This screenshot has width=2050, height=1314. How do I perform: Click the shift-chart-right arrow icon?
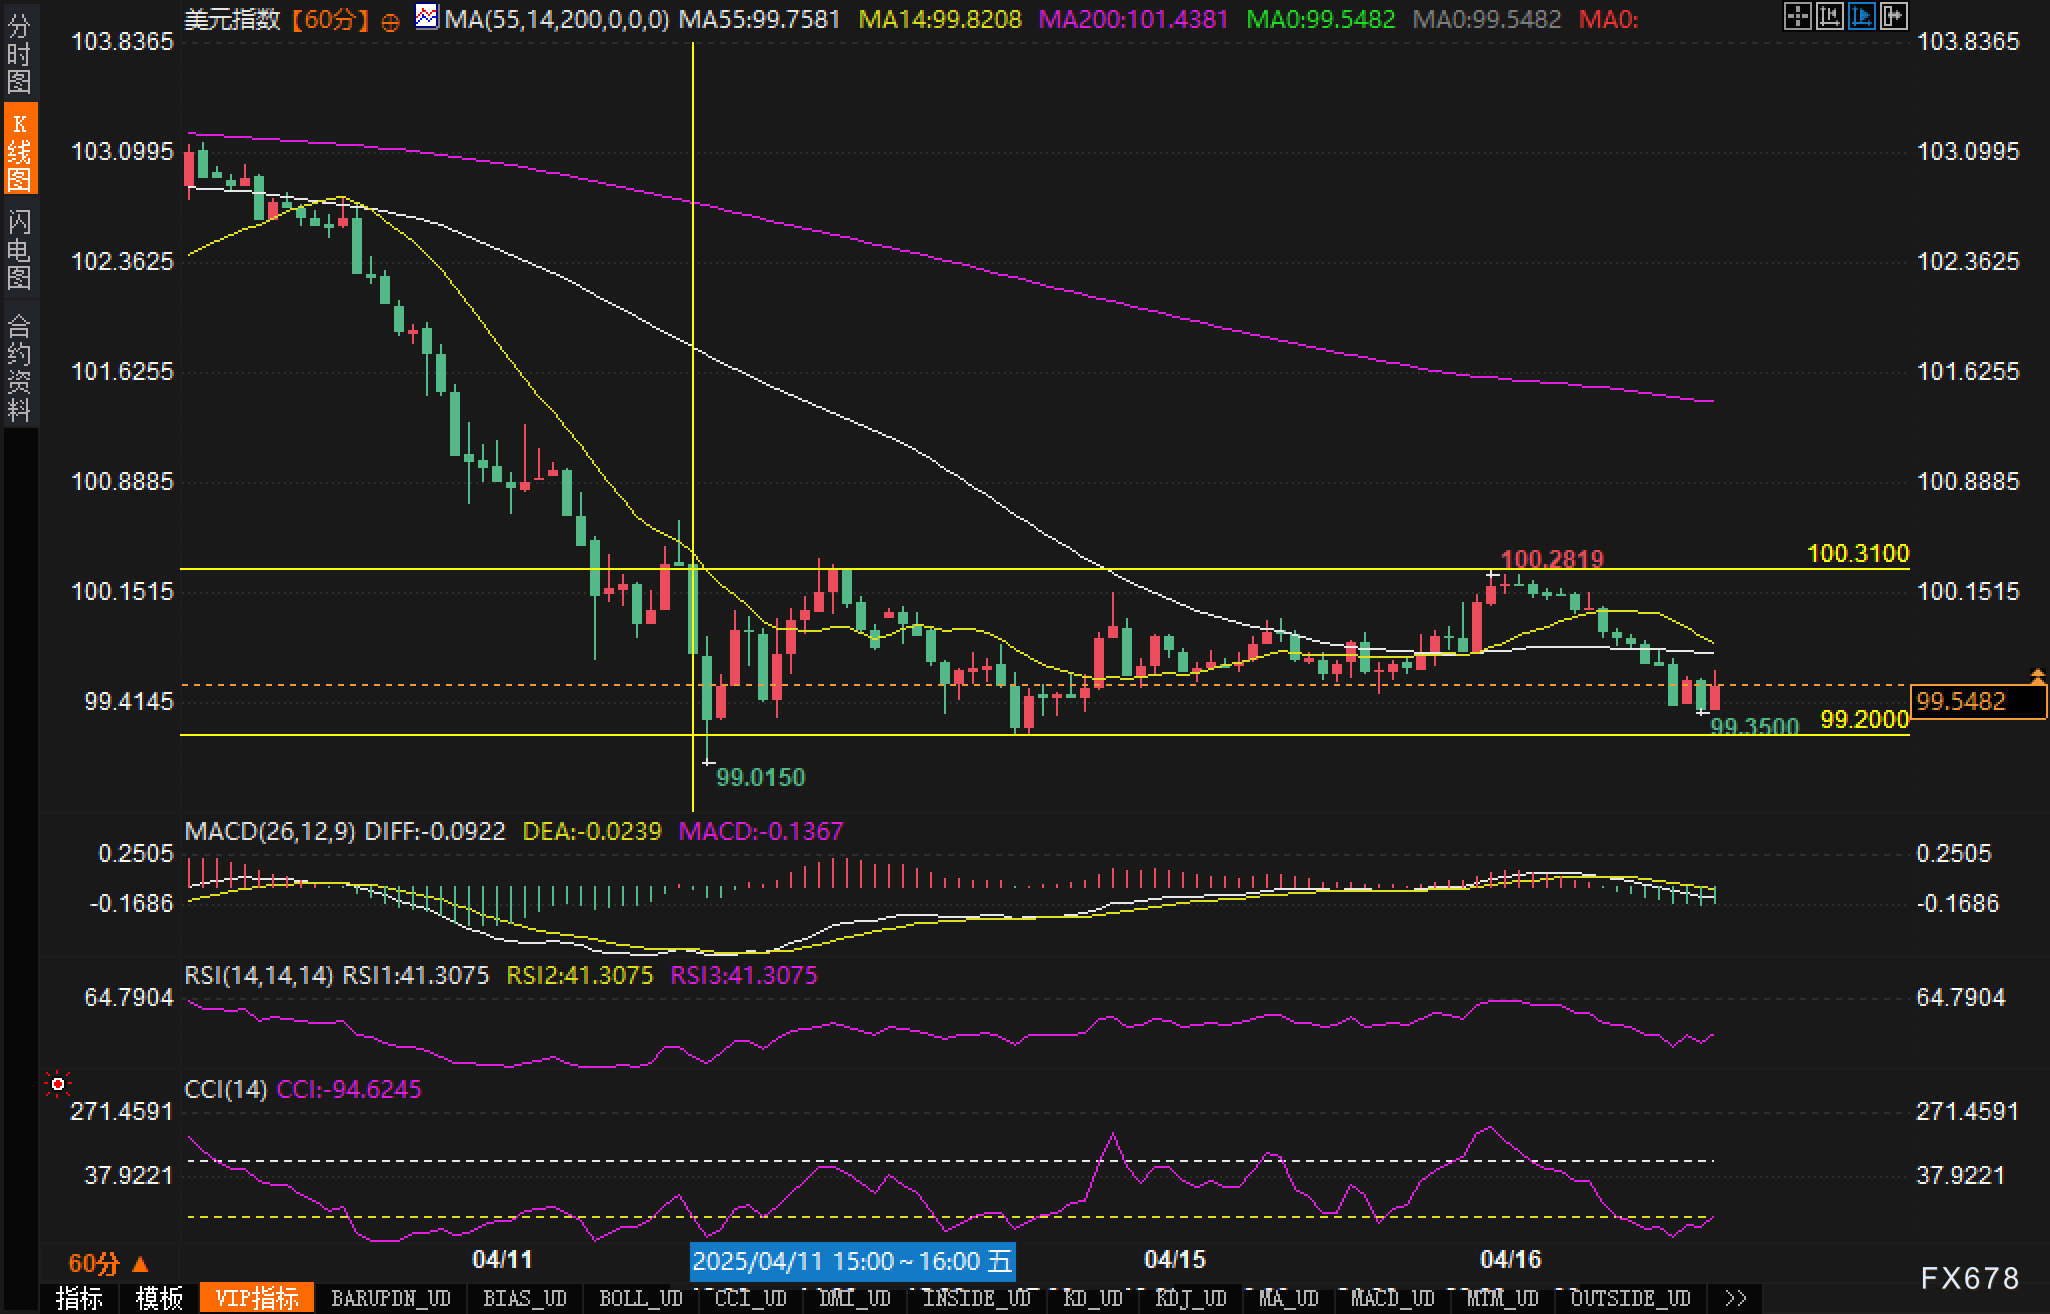click(1894, 16)
